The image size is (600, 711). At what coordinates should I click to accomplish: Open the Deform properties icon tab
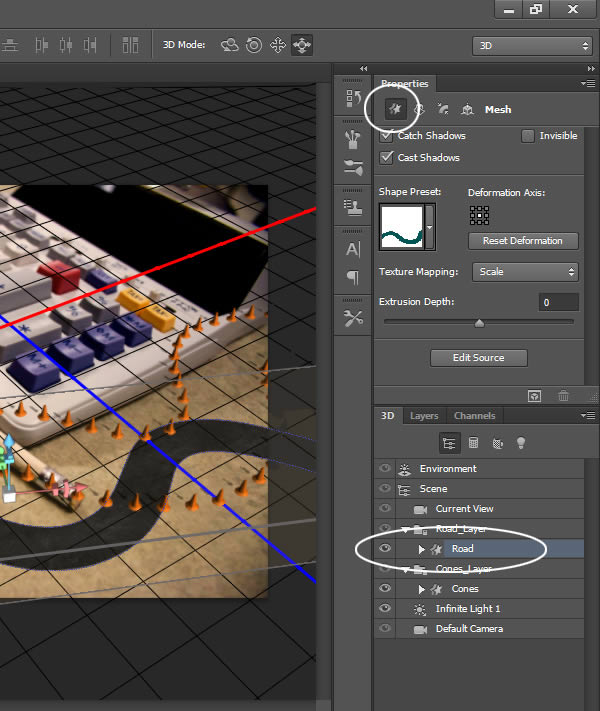coord(420,109)
